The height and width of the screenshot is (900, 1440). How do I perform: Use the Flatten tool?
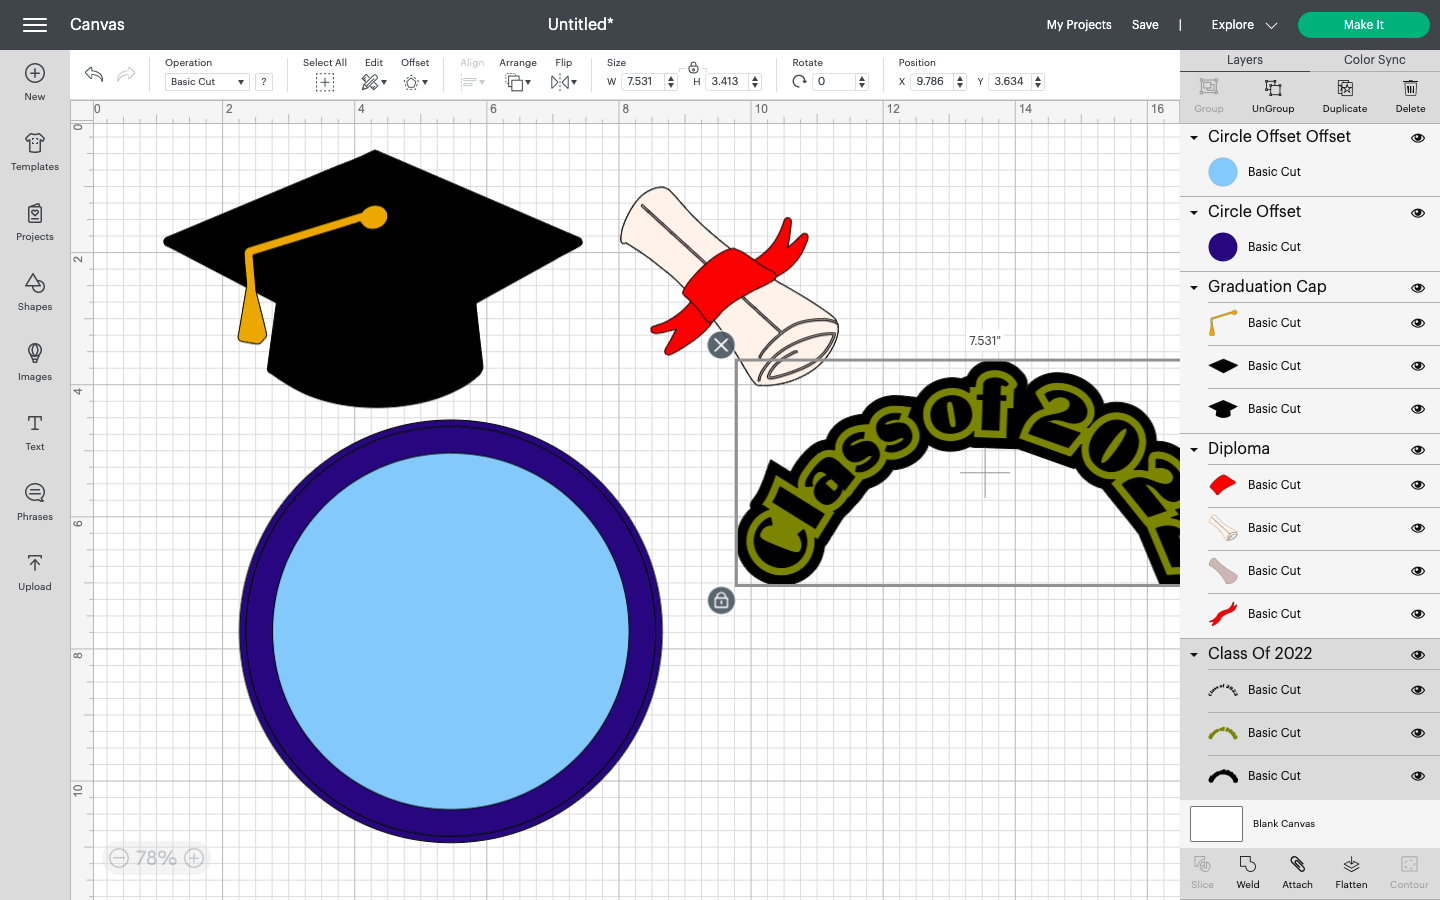pos(1351,871)
